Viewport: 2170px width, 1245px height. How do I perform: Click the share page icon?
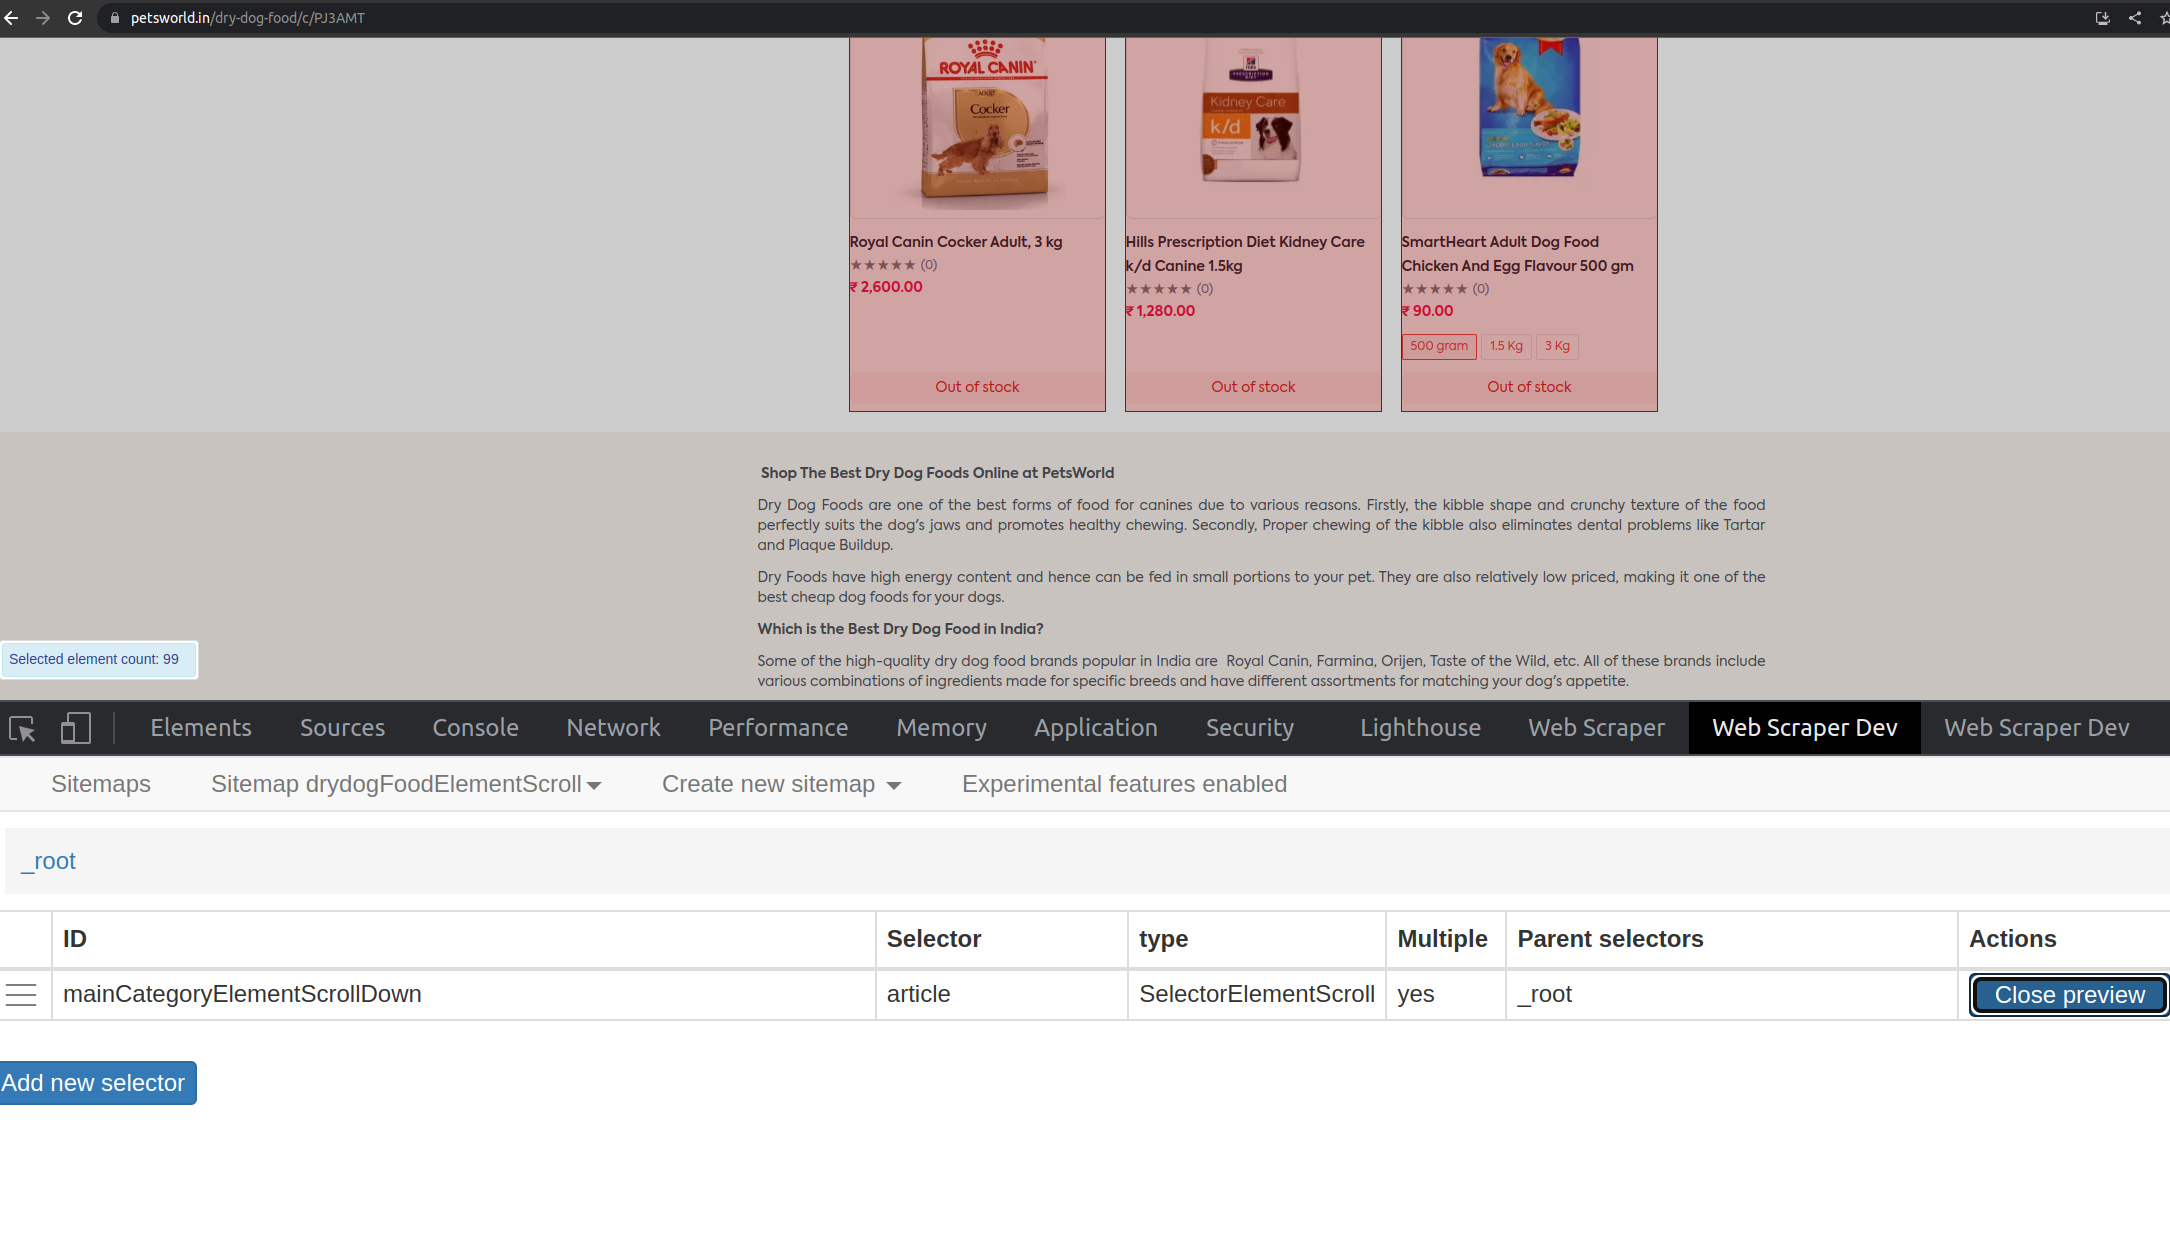click(x=2135, y=18)
